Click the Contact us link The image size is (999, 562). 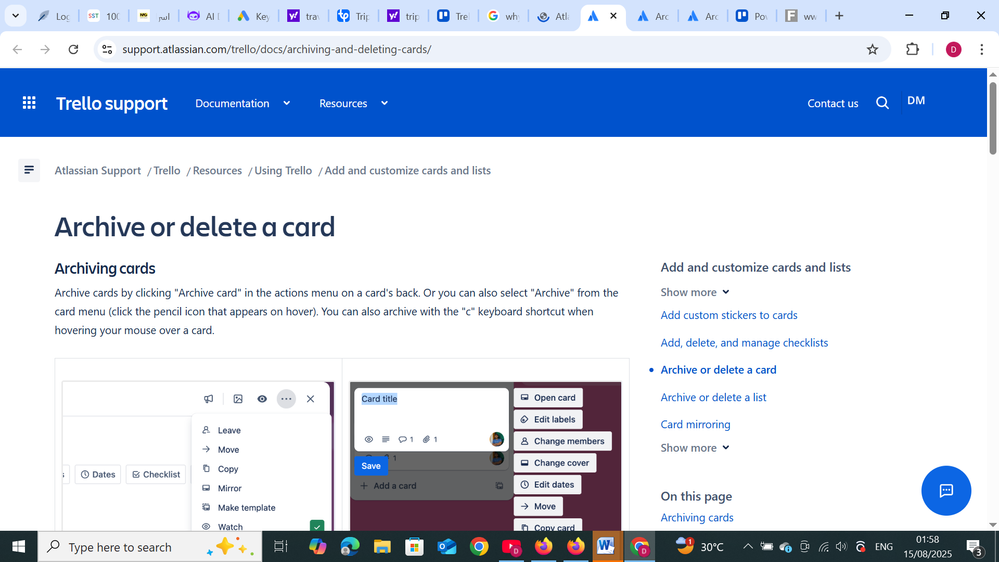pos(833,103)
